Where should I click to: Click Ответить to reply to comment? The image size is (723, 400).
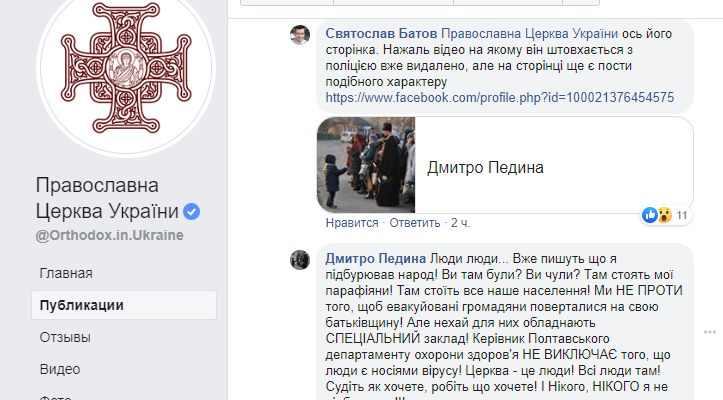(x=415, y=223)
